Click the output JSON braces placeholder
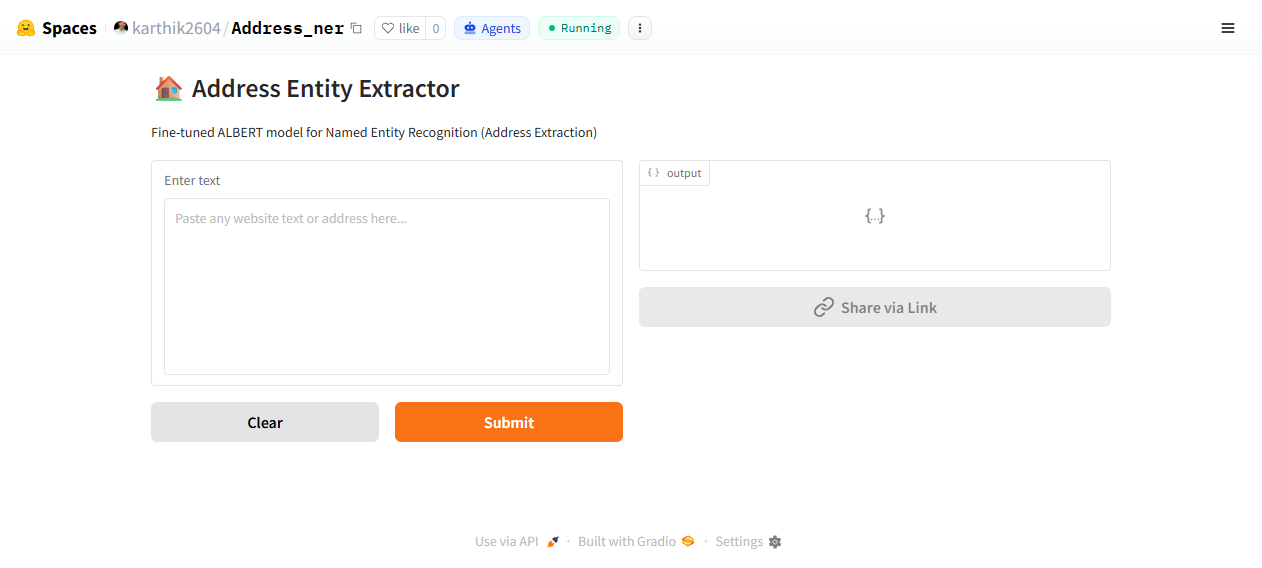 (x=875, y=215)
